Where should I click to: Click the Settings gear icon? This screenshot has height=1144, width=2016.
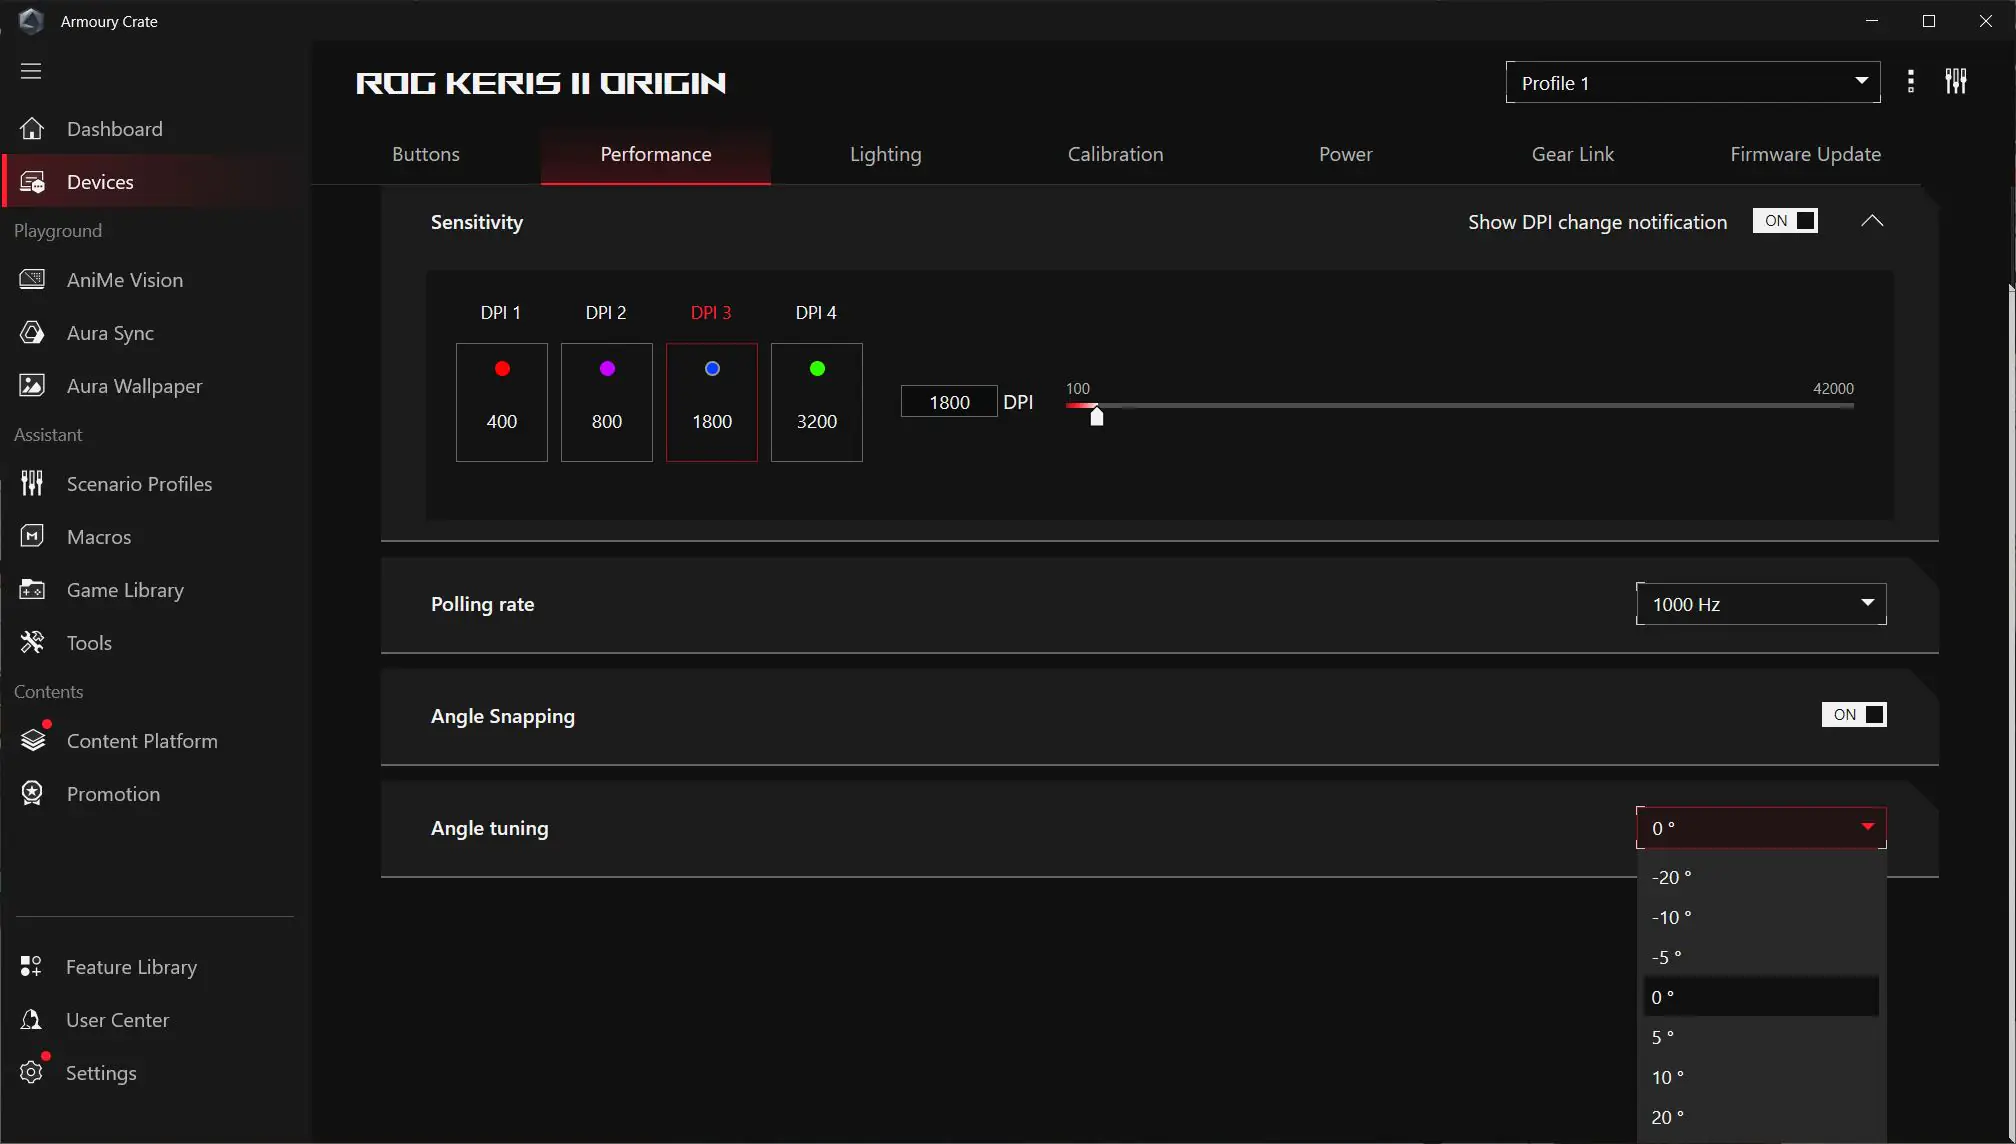coord(32,1072)
